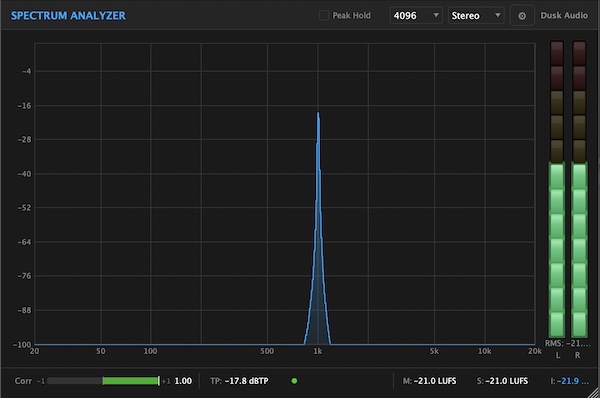Click the 5k frequency axis label
600x398 pixels.
(434, 351)
